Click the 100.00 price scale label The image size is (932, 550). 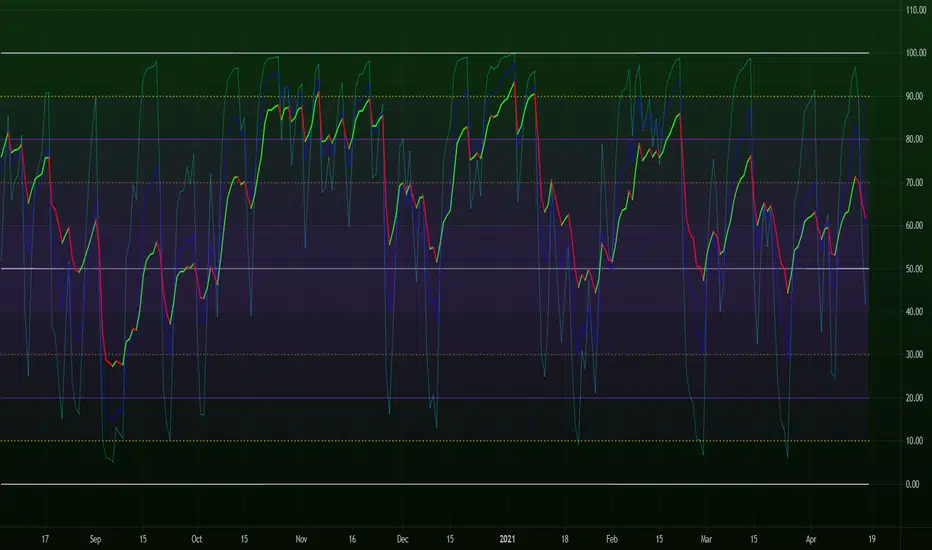tap(916, 53)
